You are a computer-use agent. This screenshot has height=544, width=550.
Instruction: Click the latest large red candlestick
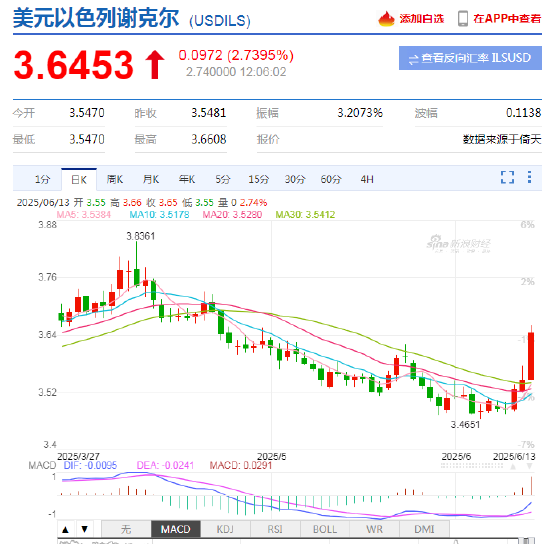531,356
